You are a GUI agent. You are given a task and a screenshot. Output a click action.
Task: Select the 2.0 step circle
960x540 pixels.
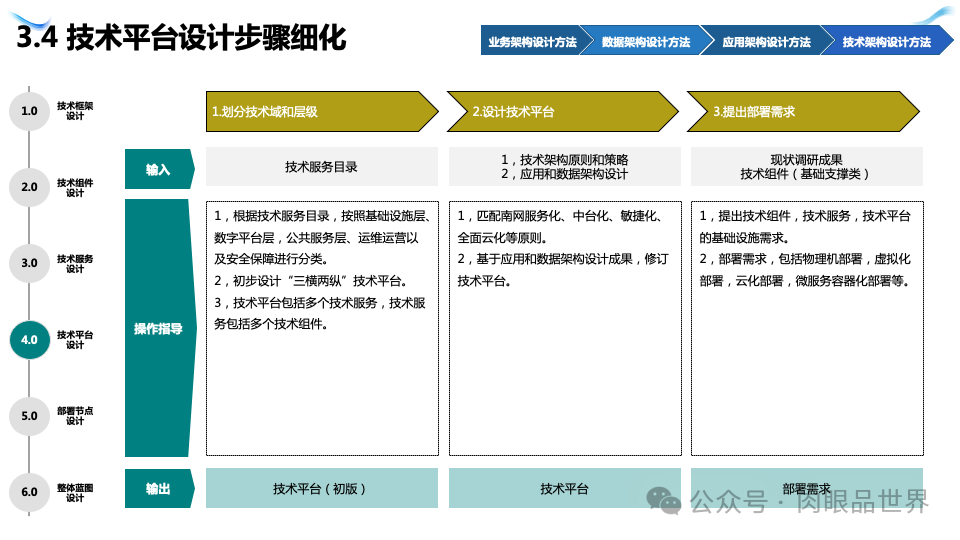tap(29, 187)
